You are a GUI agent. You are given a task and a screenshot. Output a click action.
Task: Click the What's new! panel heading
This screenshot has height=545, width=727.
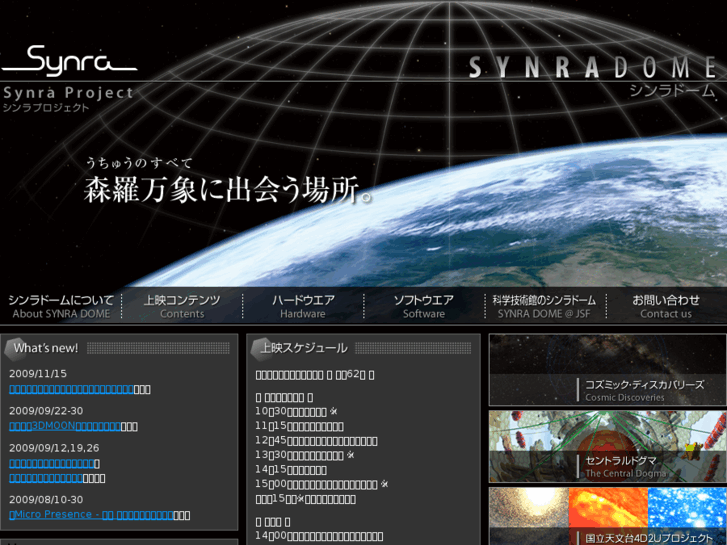pyautogui.click(x=45, y=348)
